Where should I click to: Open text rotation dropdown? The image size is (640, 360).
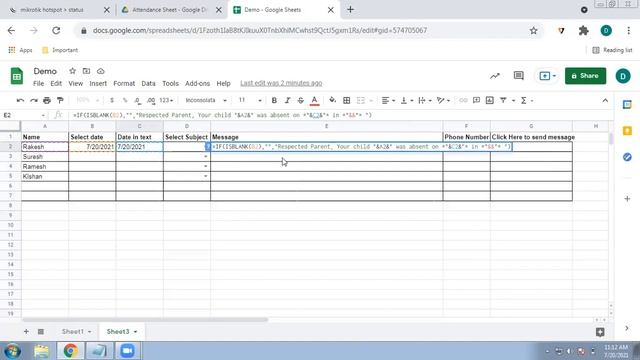pyautogui.click(x=443, y=100)
